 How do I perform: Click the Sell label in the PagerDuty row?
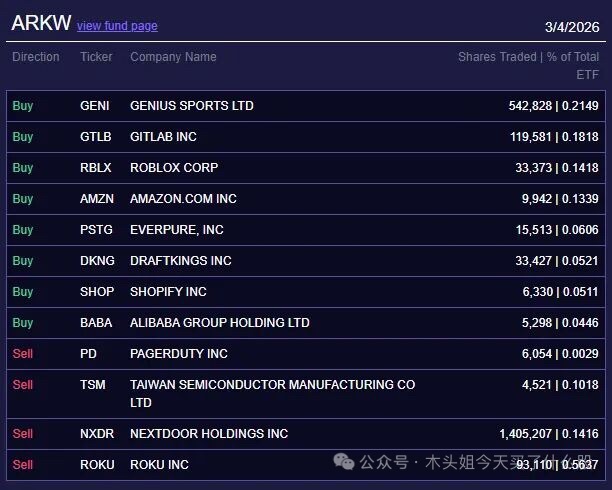(23, 354)
